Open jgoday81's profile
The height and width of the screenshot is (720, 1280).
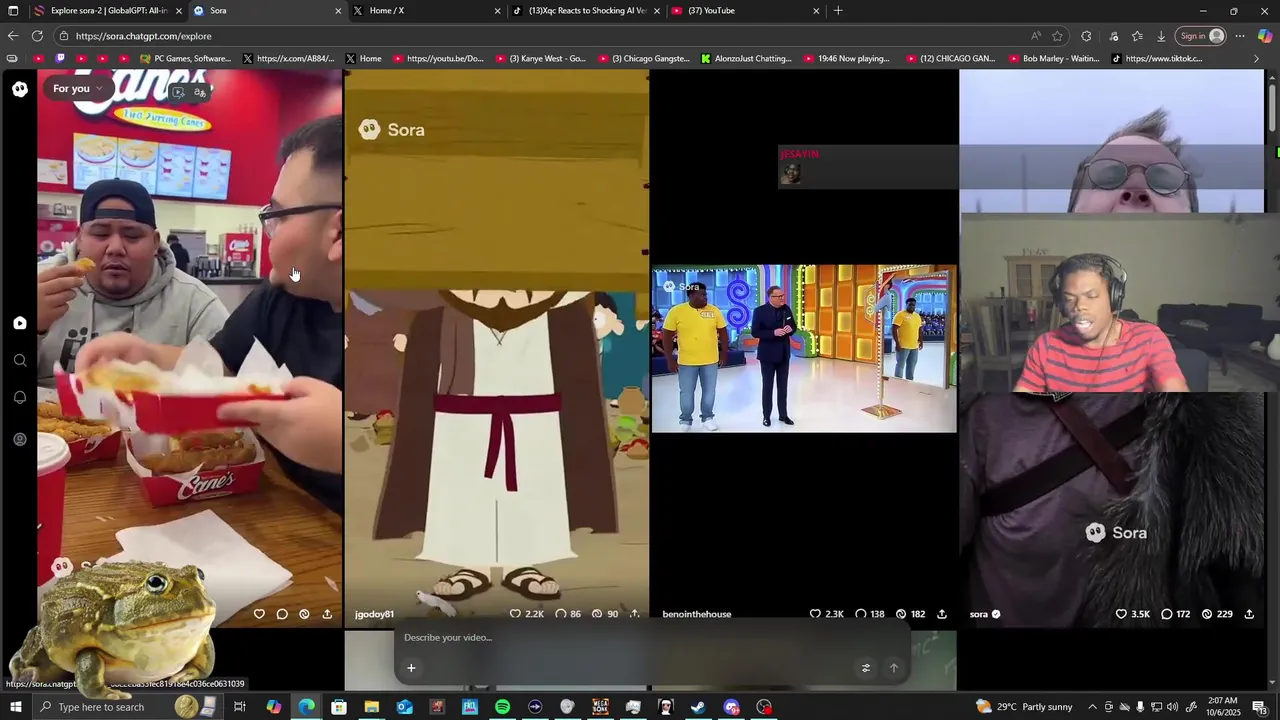pyautogui.click(x=374, y=614)
